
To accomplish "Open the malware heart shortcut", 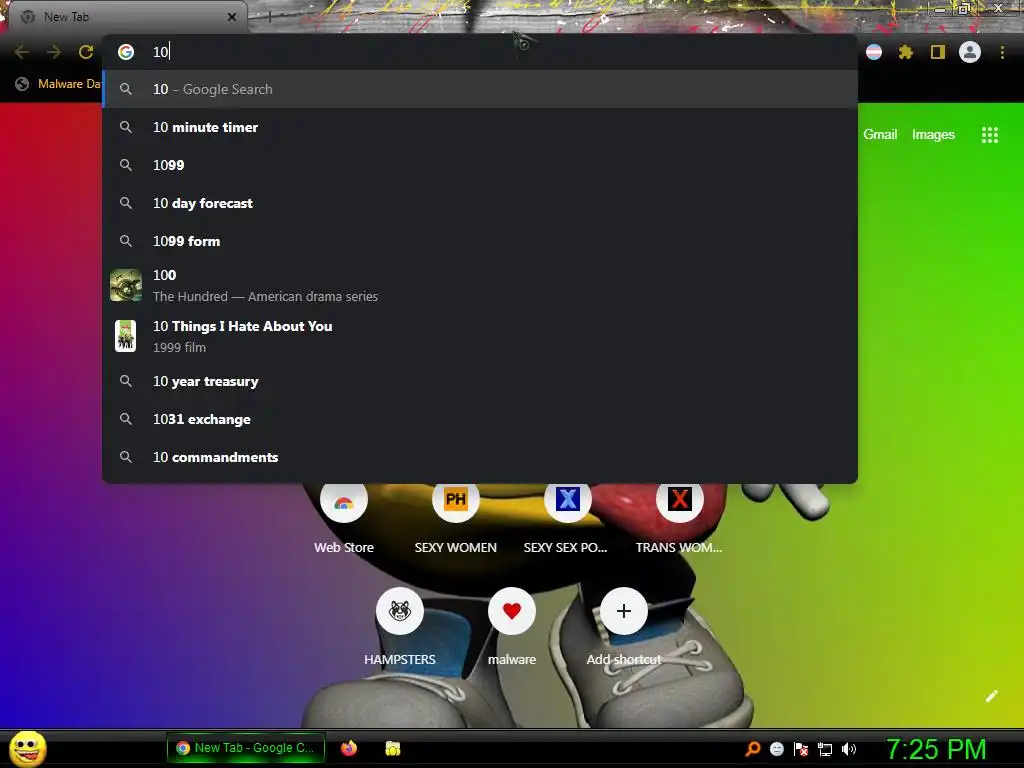I will pos(512,611).
